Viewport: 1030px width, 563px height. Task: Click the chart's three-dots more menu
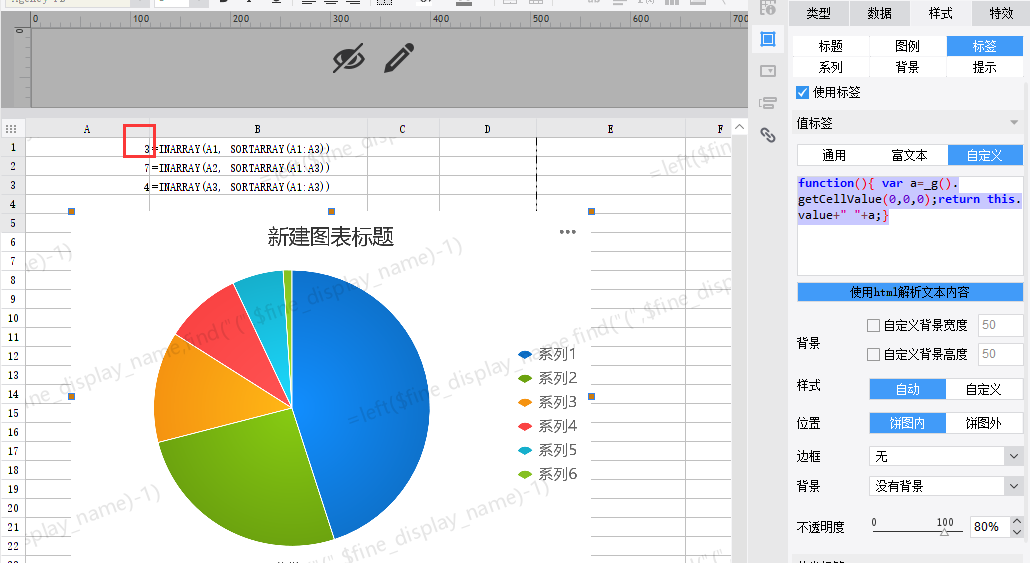pyautogui.click(x=568, y=232)
